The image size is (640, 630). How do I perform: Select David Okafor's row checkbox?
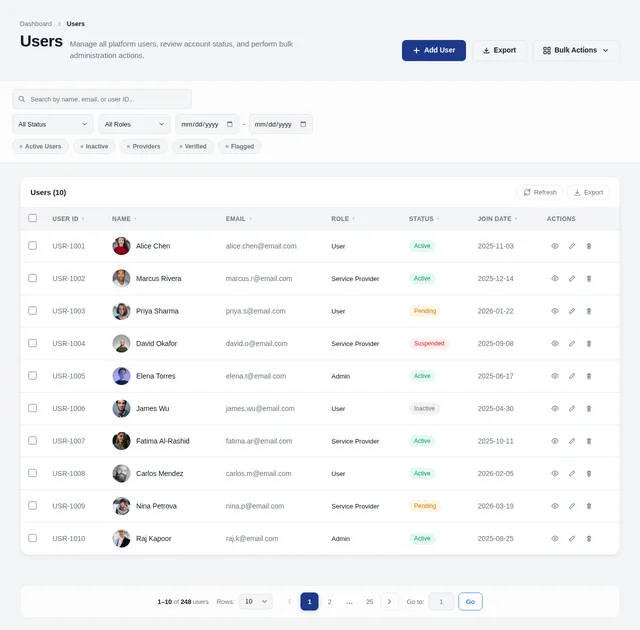(x=33, y=343)
